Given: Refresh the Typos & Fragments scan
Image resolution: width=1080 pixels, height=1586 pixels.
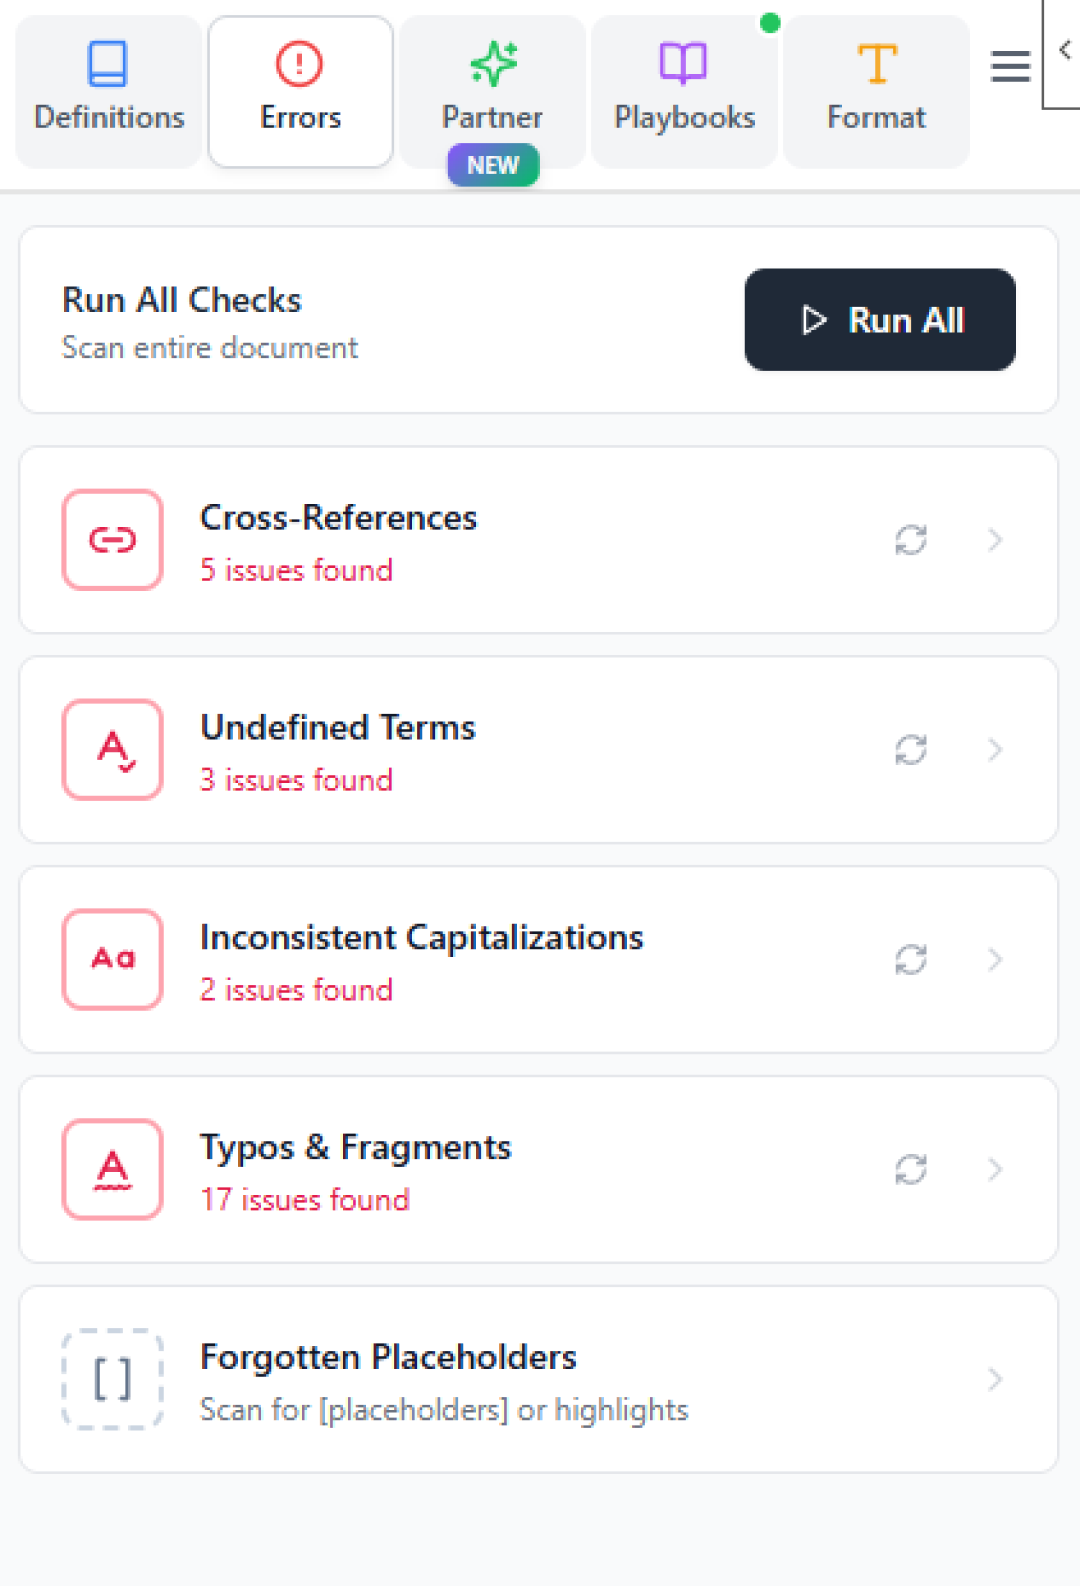Looking at the screenshot, I should [910, 1170].
